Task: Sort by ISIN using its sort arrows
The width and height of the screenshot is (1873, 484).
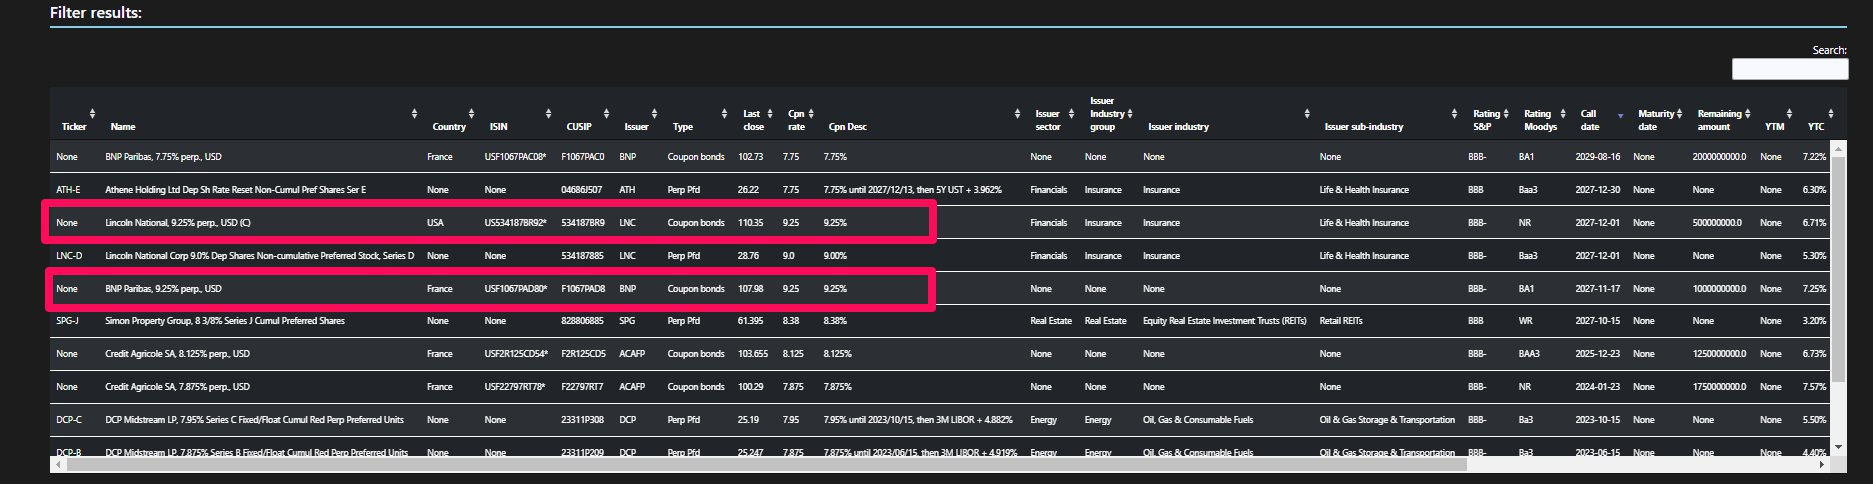Action: (548, 113)
